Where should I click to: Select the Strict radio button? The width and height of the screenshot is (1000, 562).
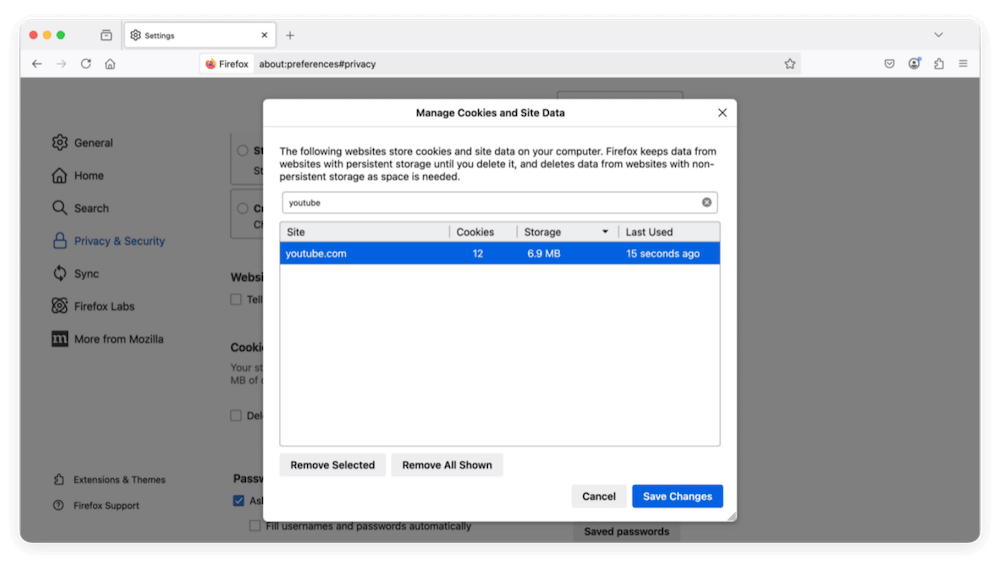242,151
